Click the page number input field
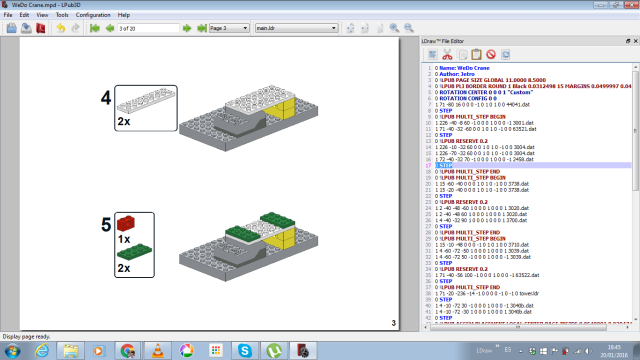 (x=148, y=28)
